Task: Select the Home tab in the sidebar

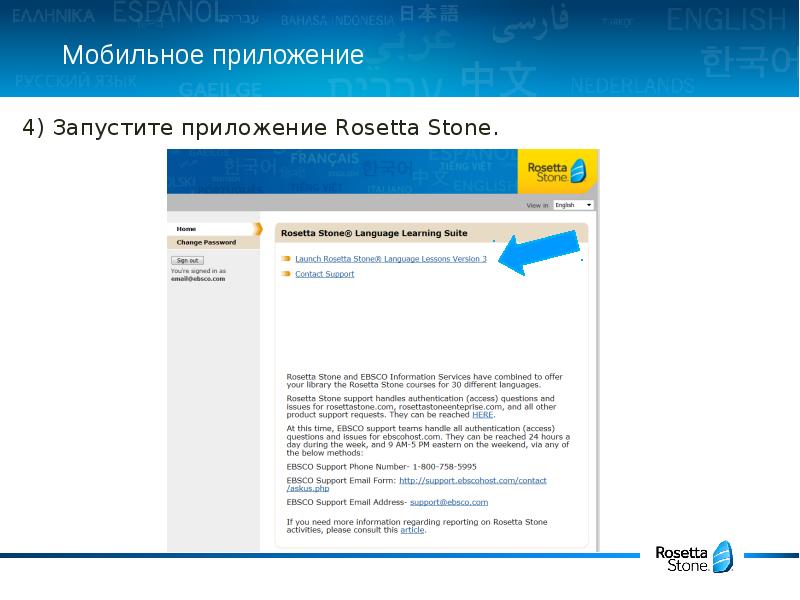Action: (185, 229)
